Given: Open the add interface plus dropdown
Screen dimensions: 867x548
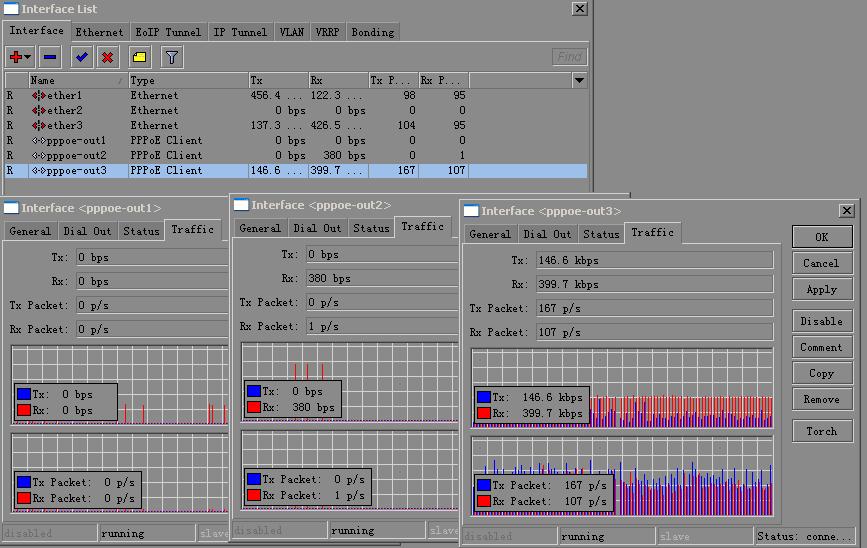Looking at the screenshot, I should click(20, 57).
